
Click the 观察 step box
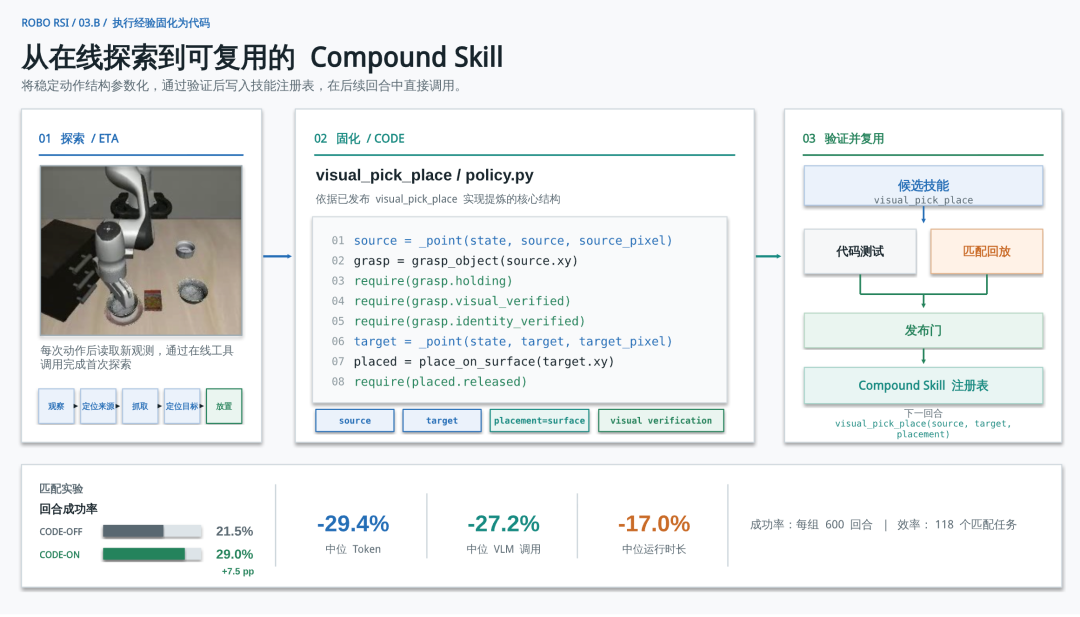coord(56,406)
